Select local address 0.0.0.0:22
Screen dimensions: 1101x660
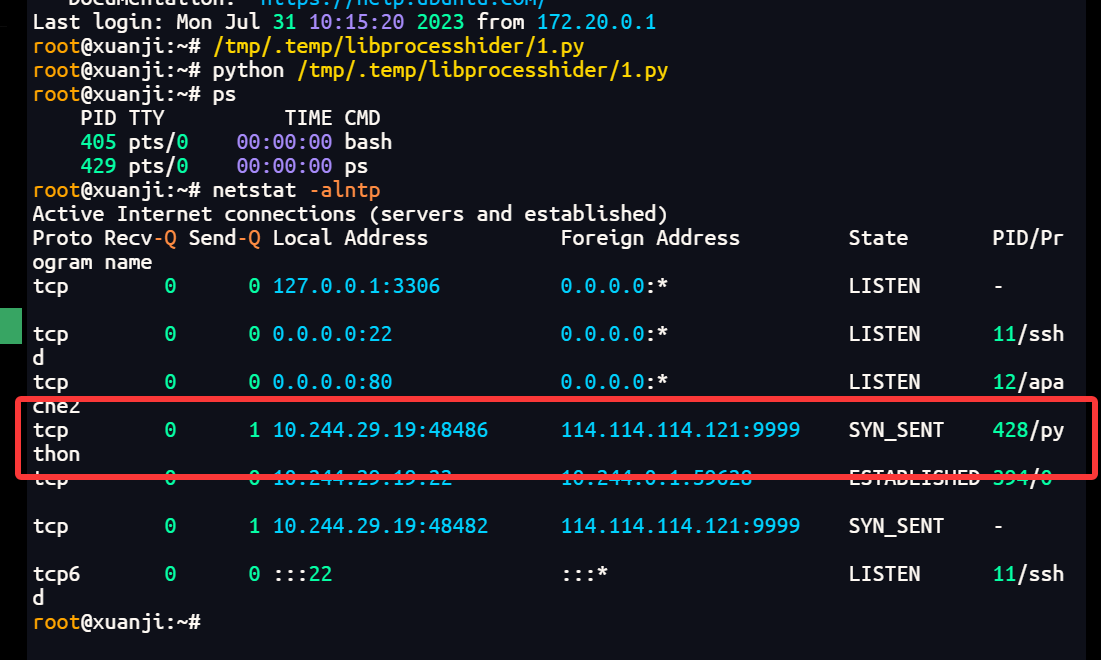tap(332, 334)
